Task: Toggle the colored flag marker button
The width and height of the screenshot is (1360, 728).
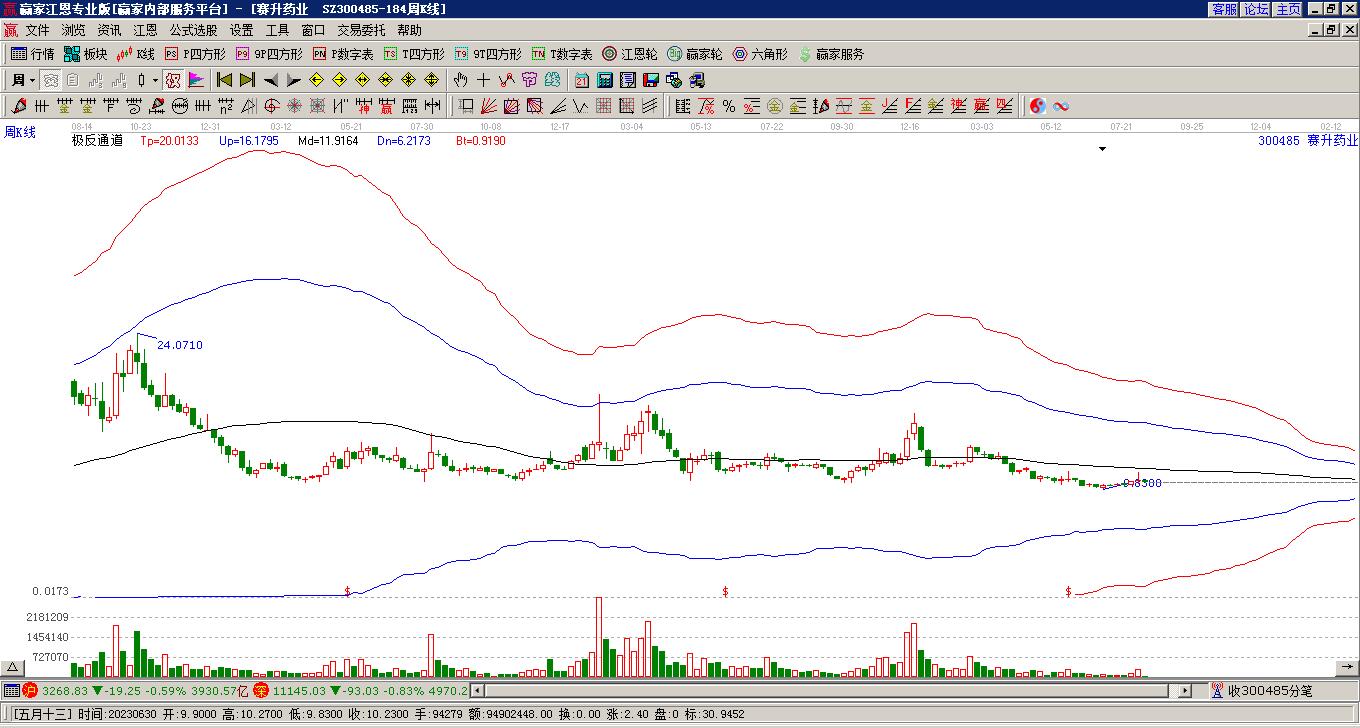Action: click(196, 80)
